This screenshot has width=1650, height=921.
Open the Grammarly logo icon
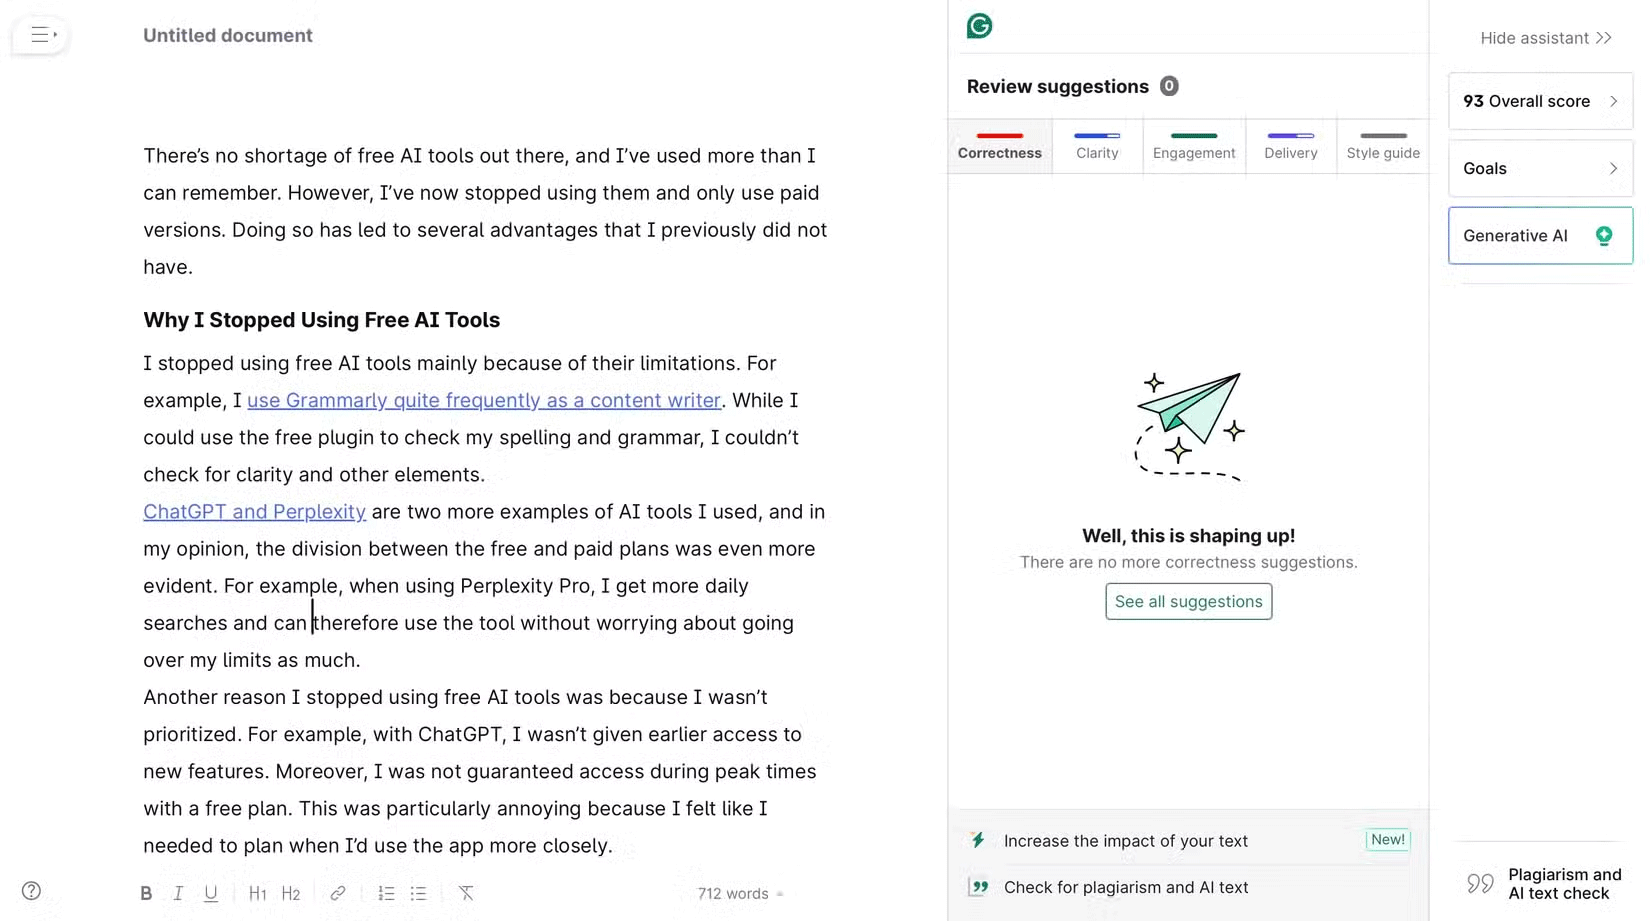979,26
